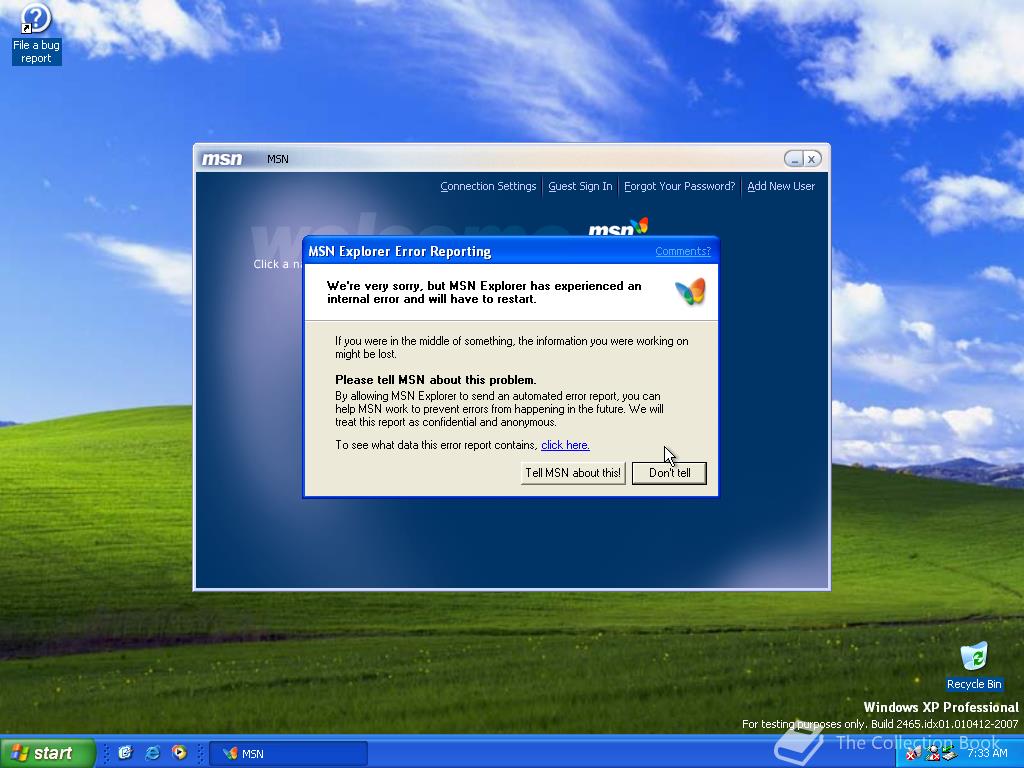Click the 7:33 AM system clock
Viewport: 1024px width, 768px height.
987,753
